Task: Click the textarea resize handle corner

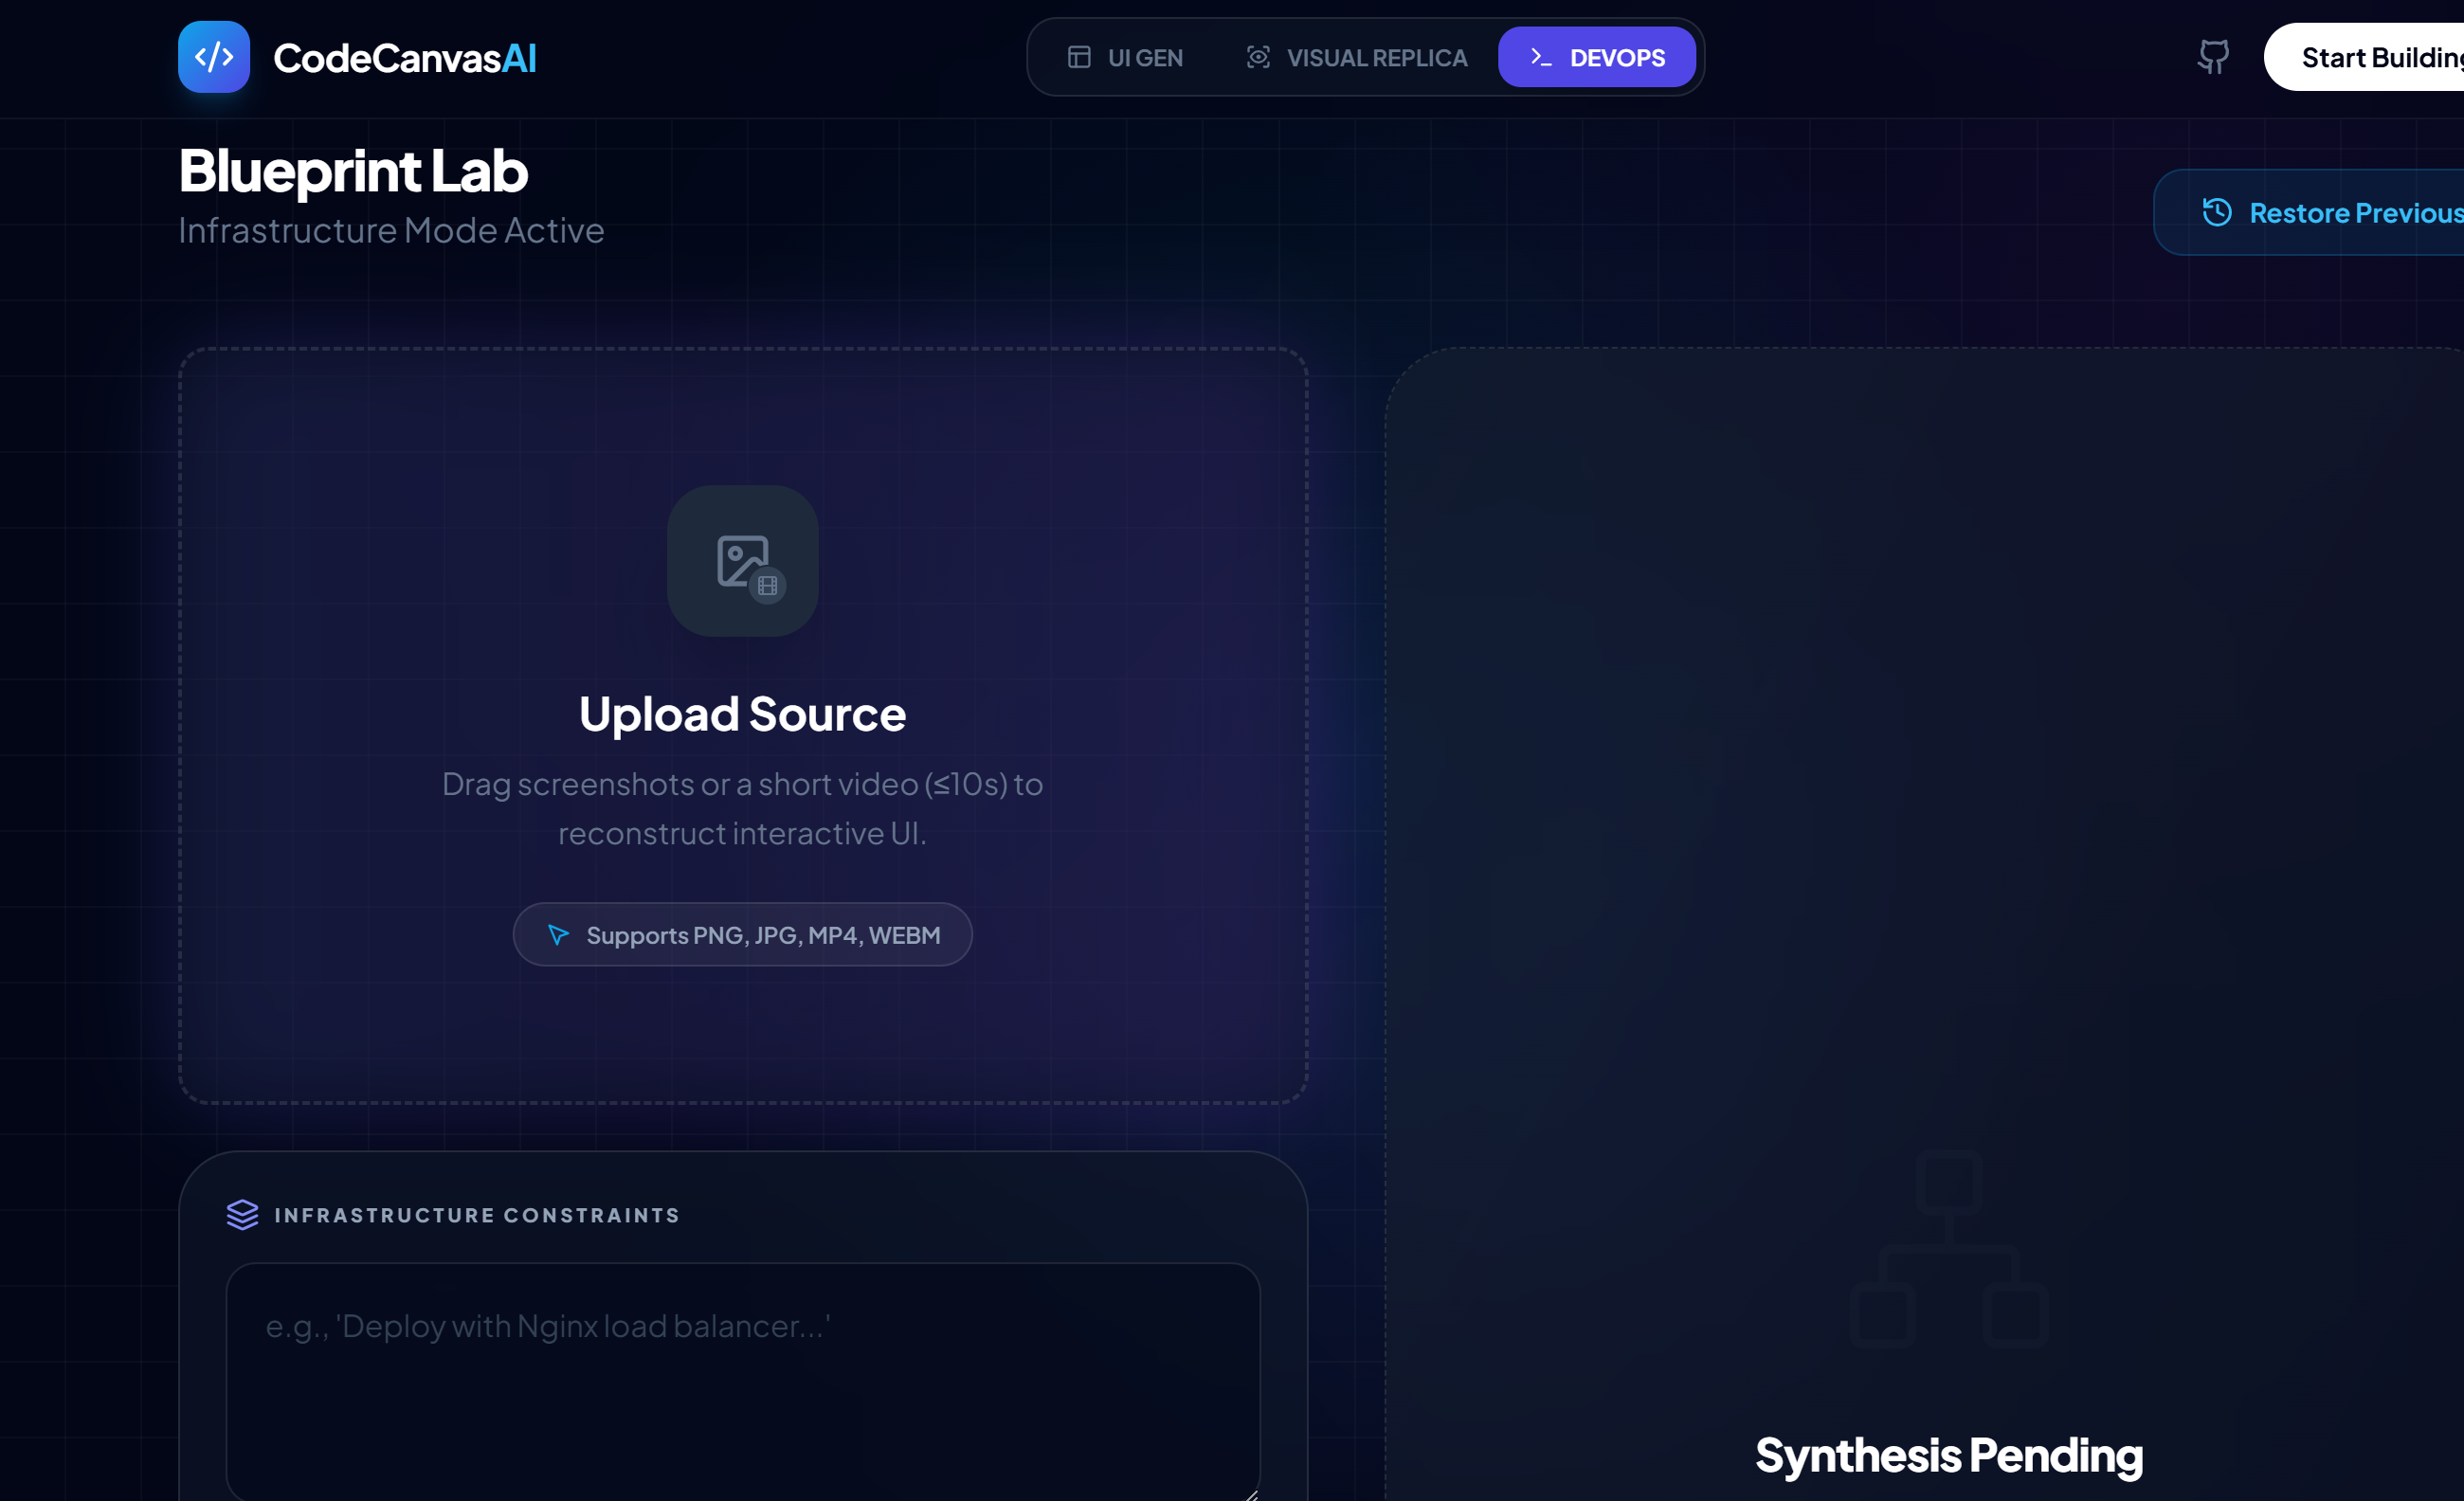Action: point(1251,1494)
